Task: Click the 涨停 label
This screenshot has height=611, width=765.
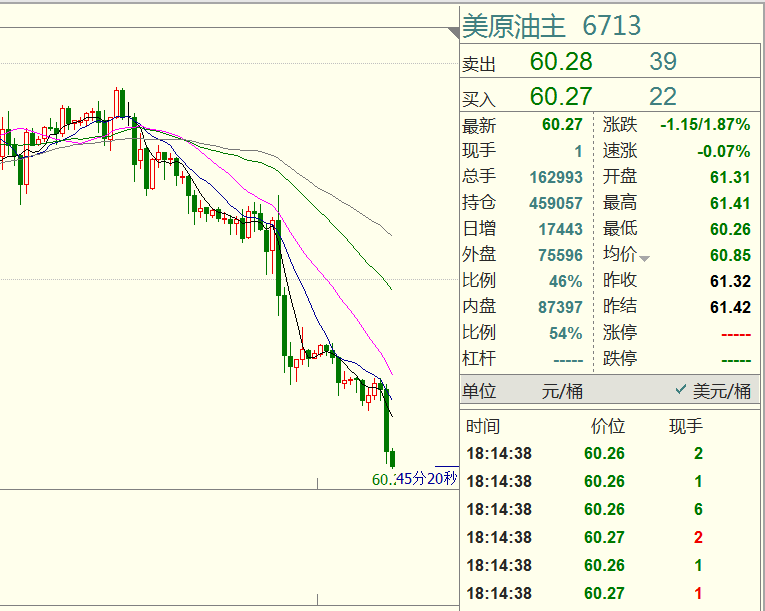Action: pos(620,332)
